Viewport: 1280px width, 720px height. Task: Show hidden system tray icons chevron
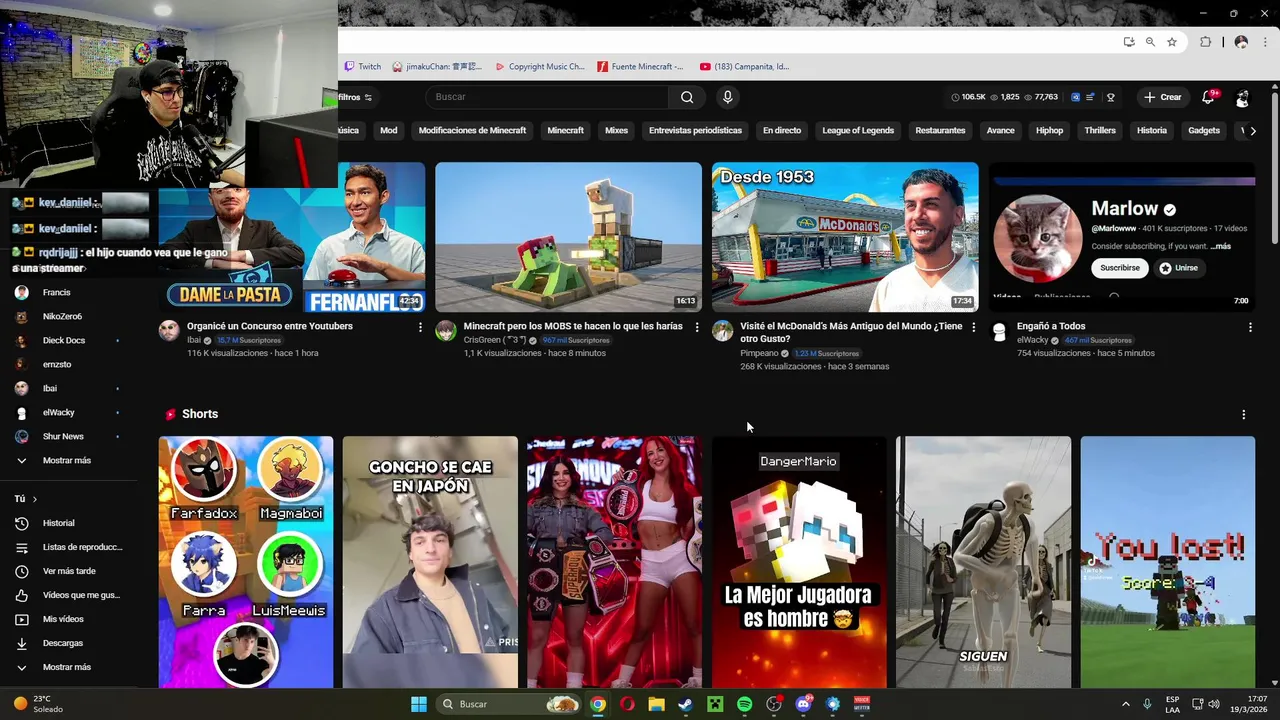(x=1125, y=704)
